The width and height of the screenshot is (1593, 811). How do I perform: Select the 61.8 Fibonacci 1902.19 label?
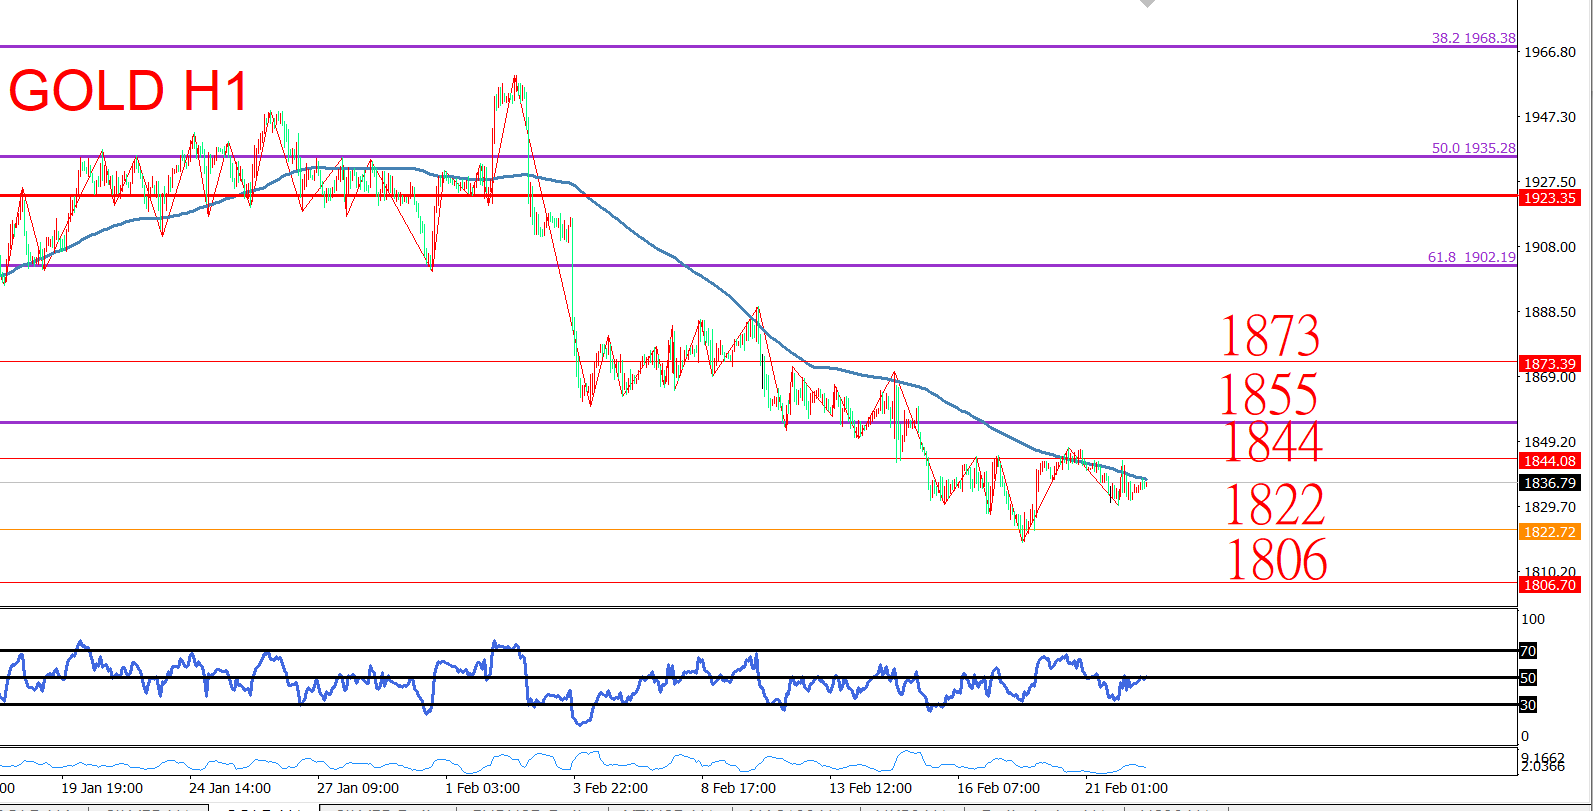coord(1471,257)
